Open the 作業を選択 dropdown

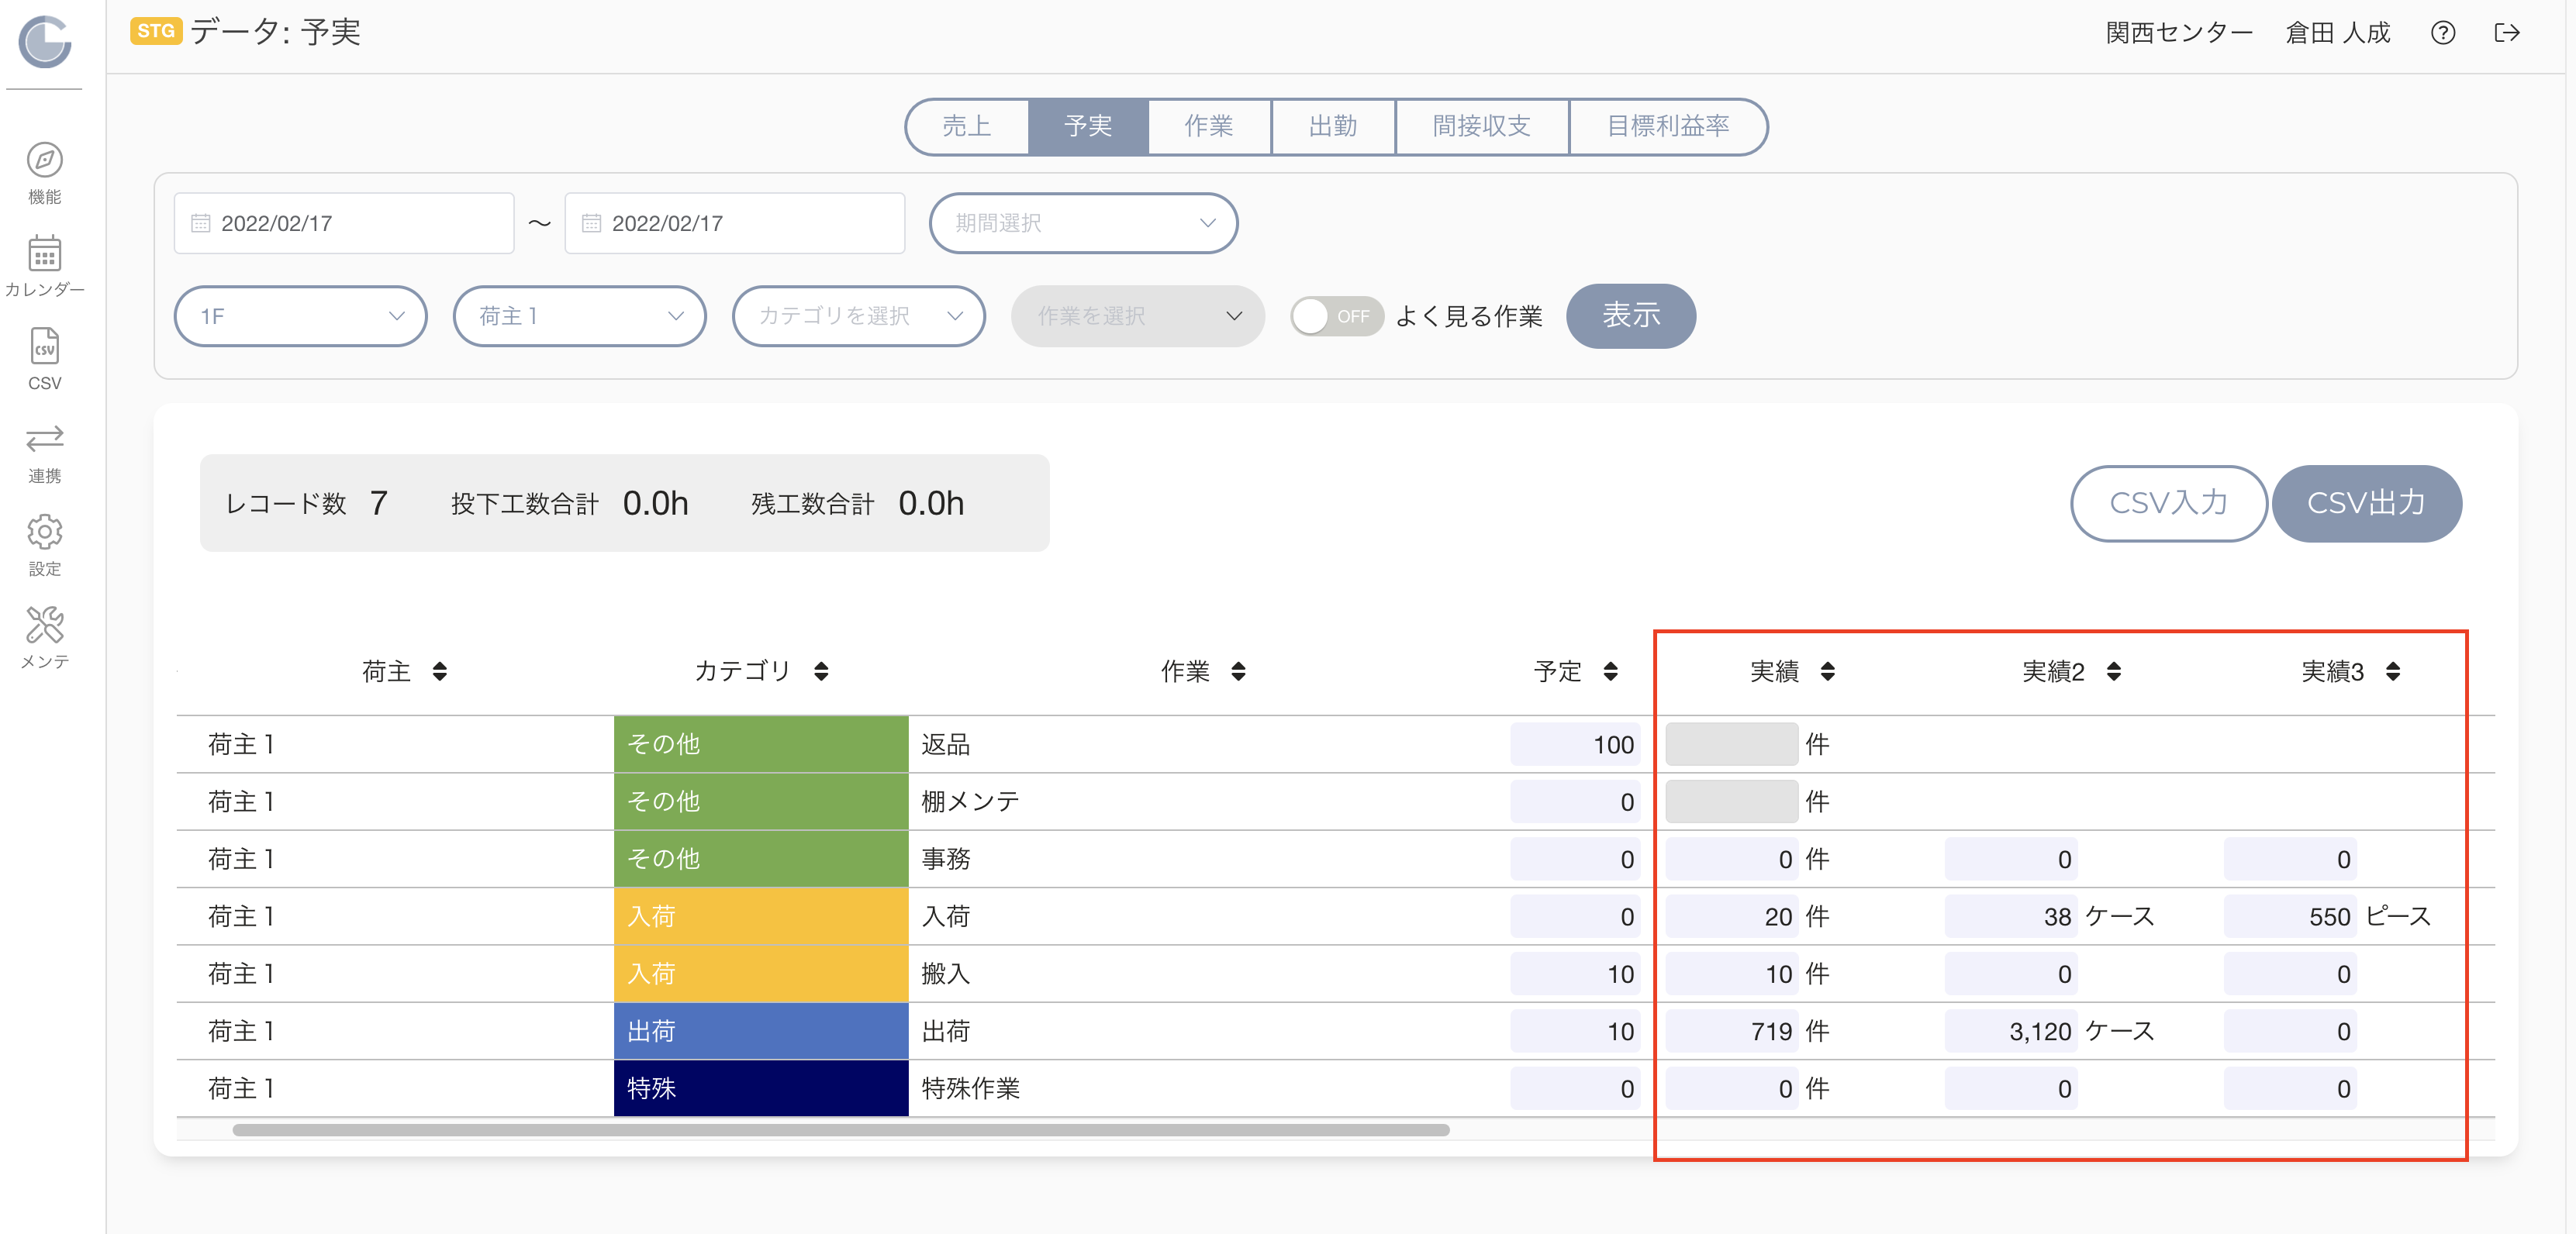[x=1138, y=316]
